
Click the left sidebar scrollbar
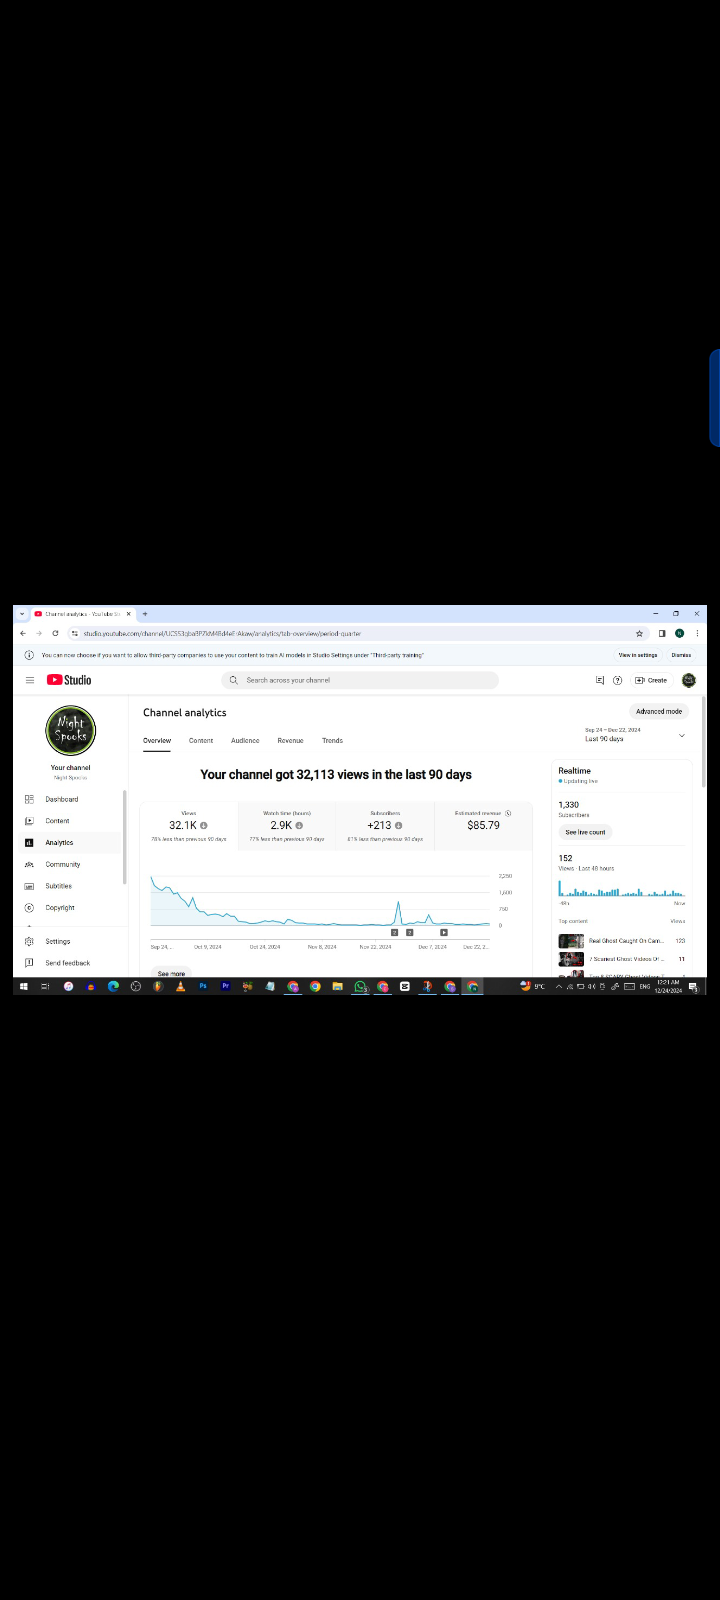125,837
